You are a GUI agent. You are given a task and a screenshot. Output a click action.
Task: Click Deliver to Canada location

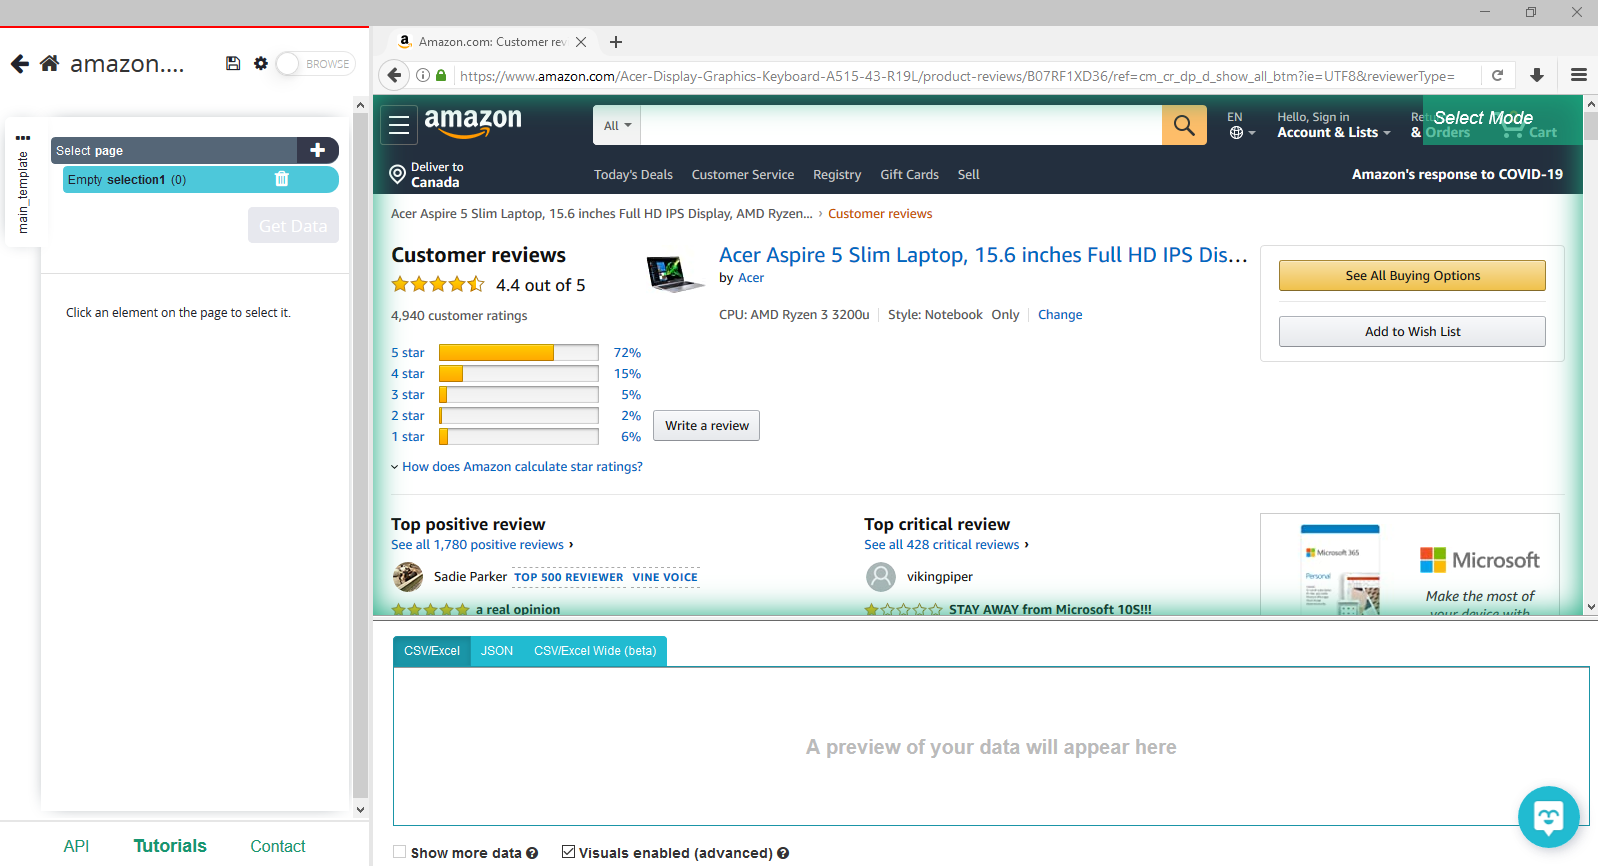427,174
